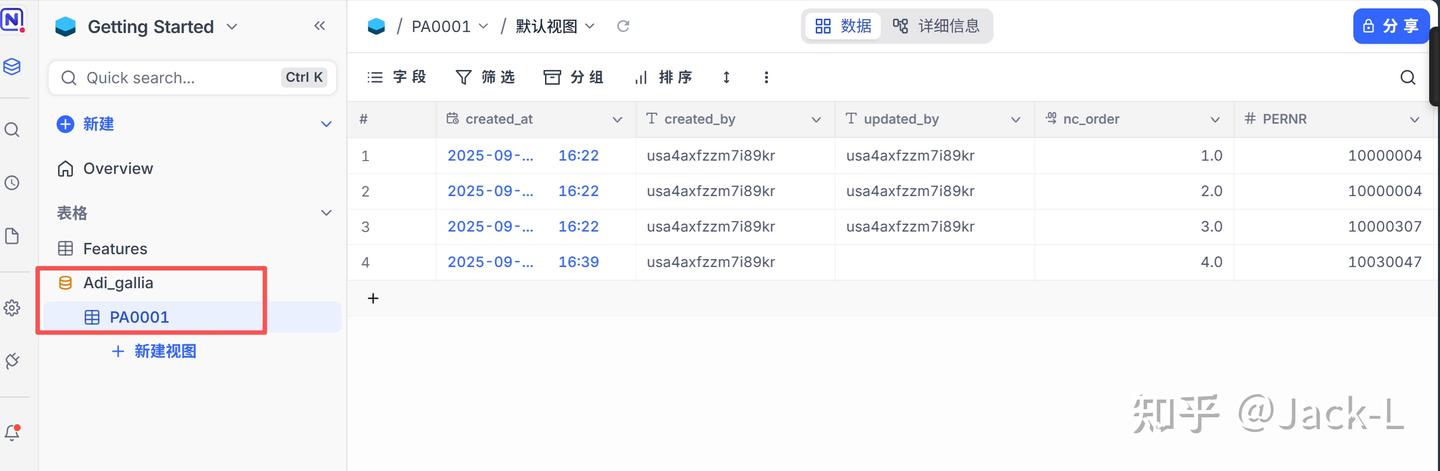
Task: Add new row with plus icon
Action: pos(373,298)
